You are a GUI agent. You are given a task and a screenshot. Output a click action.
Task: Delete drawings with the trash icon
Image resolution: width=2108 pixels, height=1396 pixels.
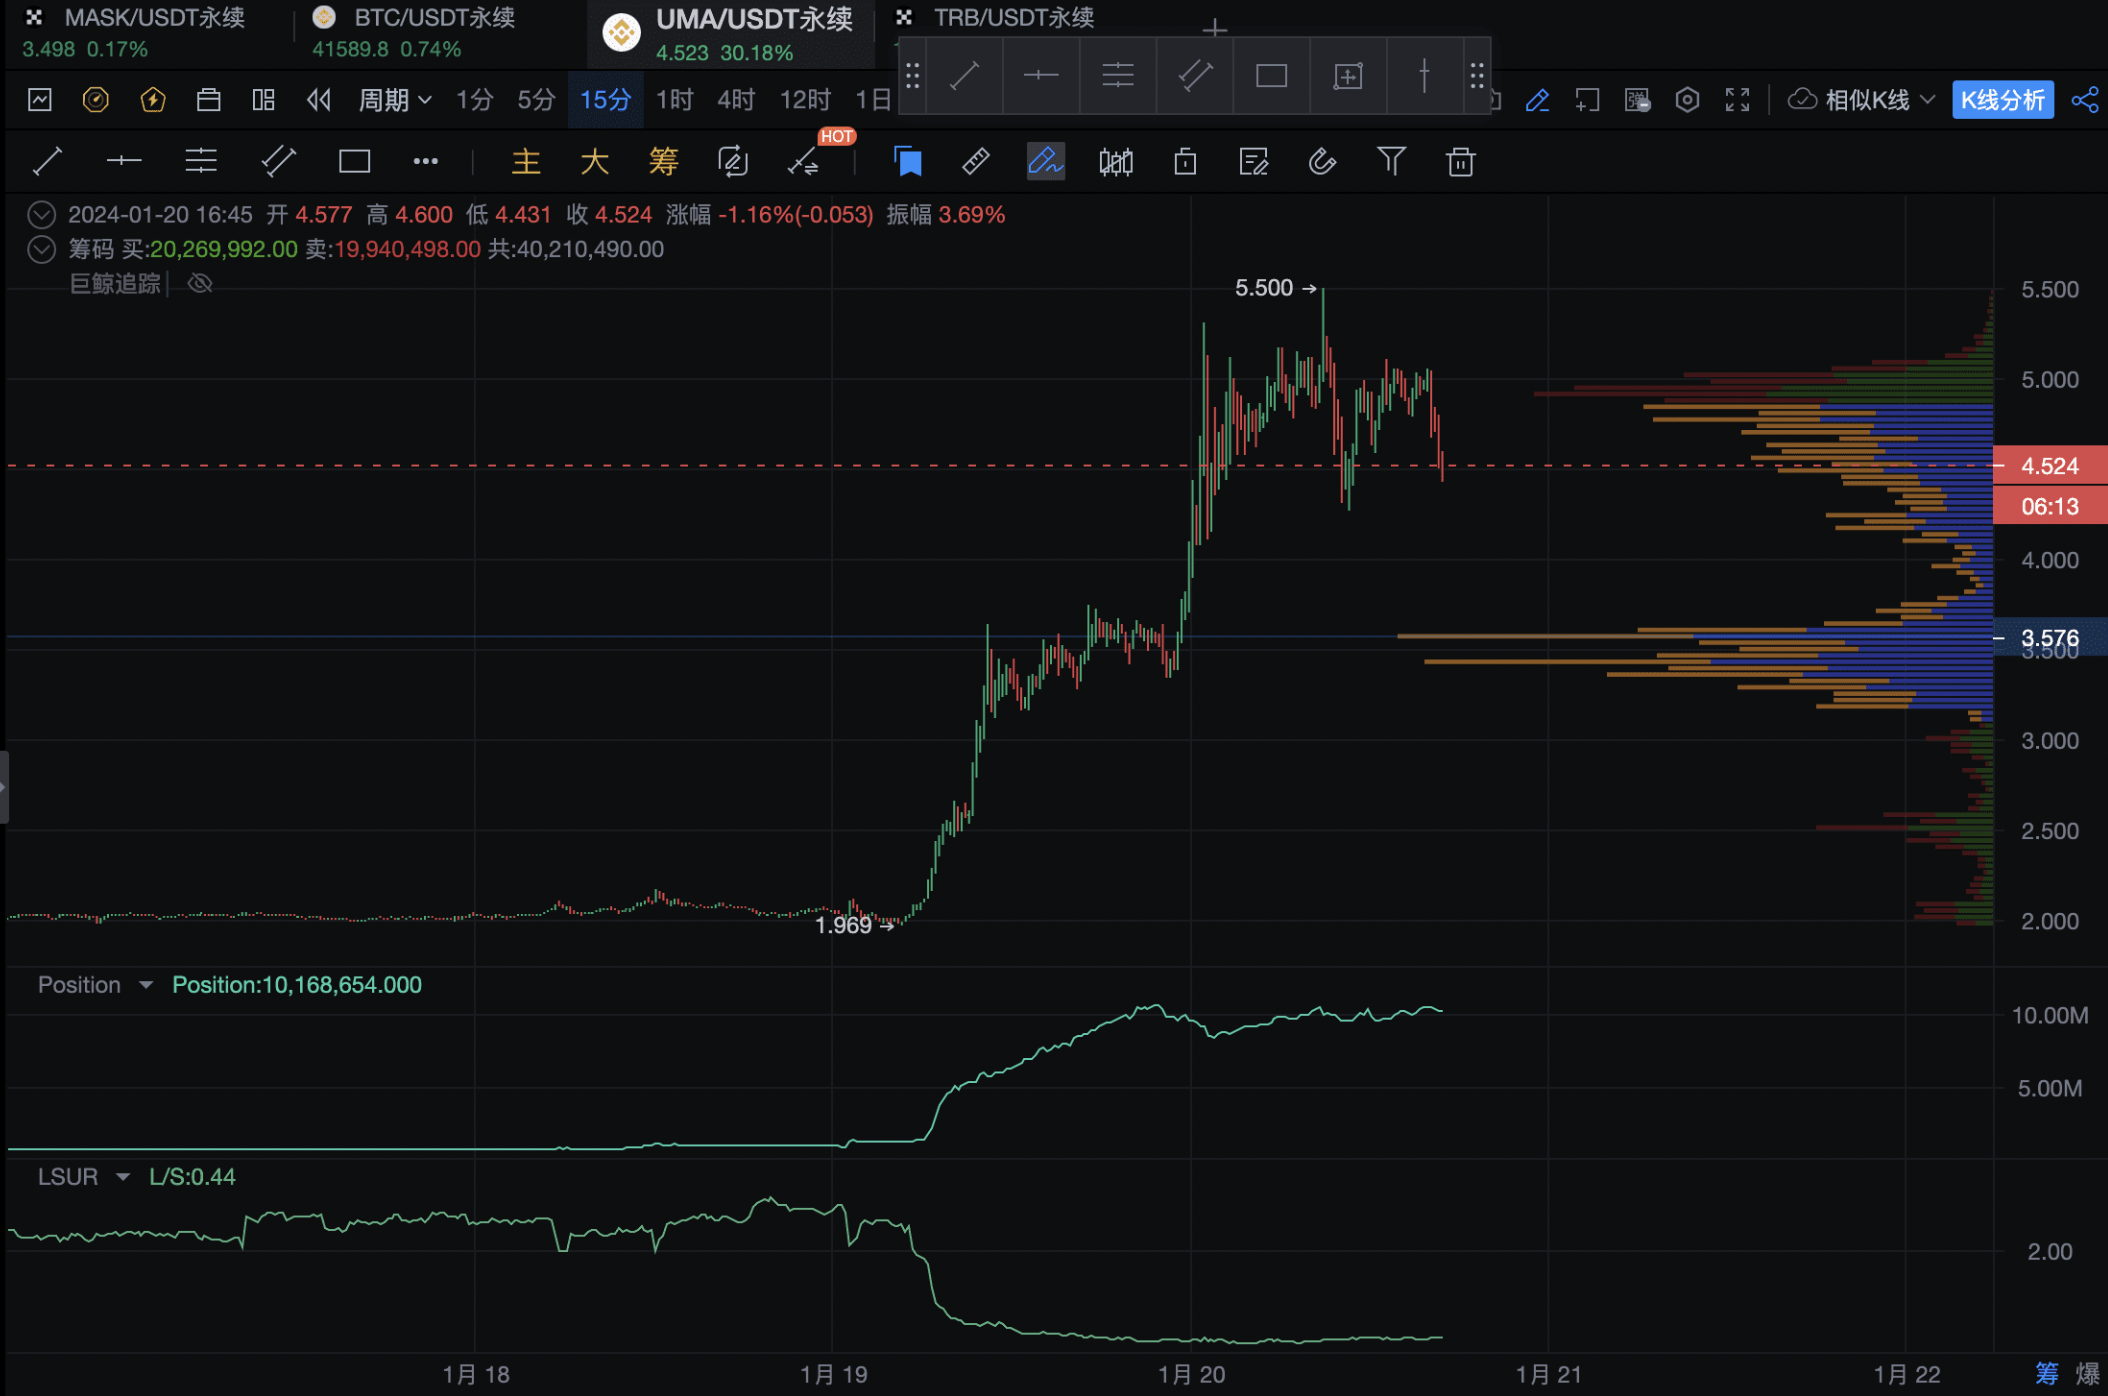[x=1461, y=161]
